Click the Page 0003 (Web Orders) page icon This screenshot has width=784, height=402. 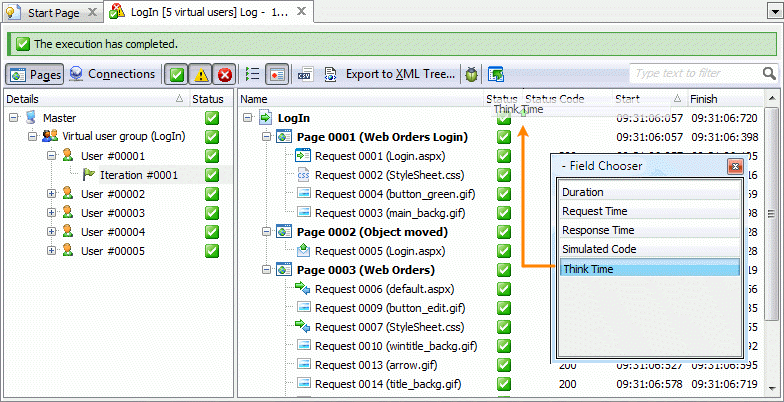[284, 270]
